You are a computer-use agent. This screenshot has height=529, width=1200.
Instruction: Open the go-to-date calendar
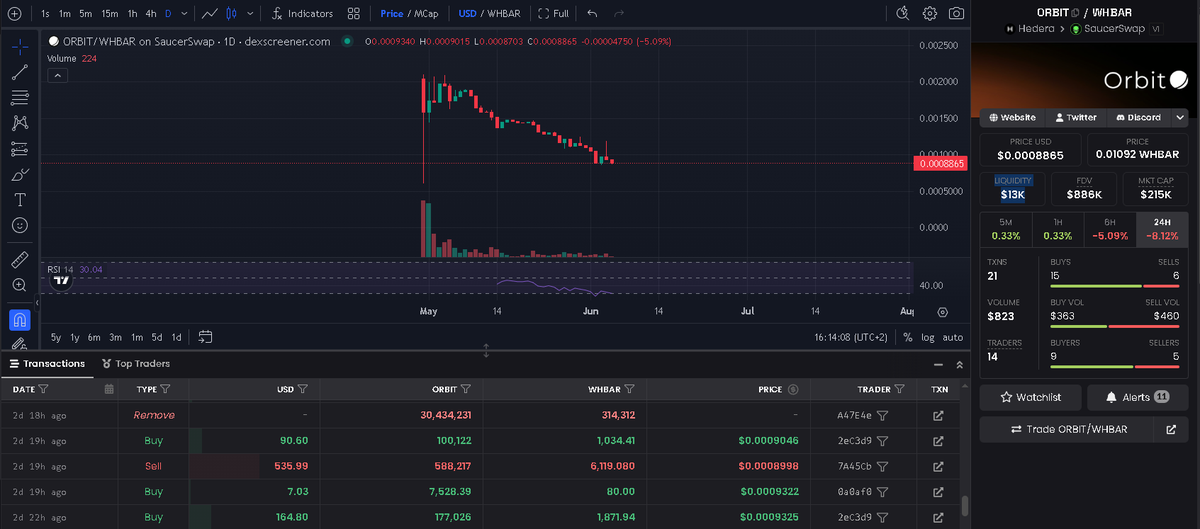(205, 337)
